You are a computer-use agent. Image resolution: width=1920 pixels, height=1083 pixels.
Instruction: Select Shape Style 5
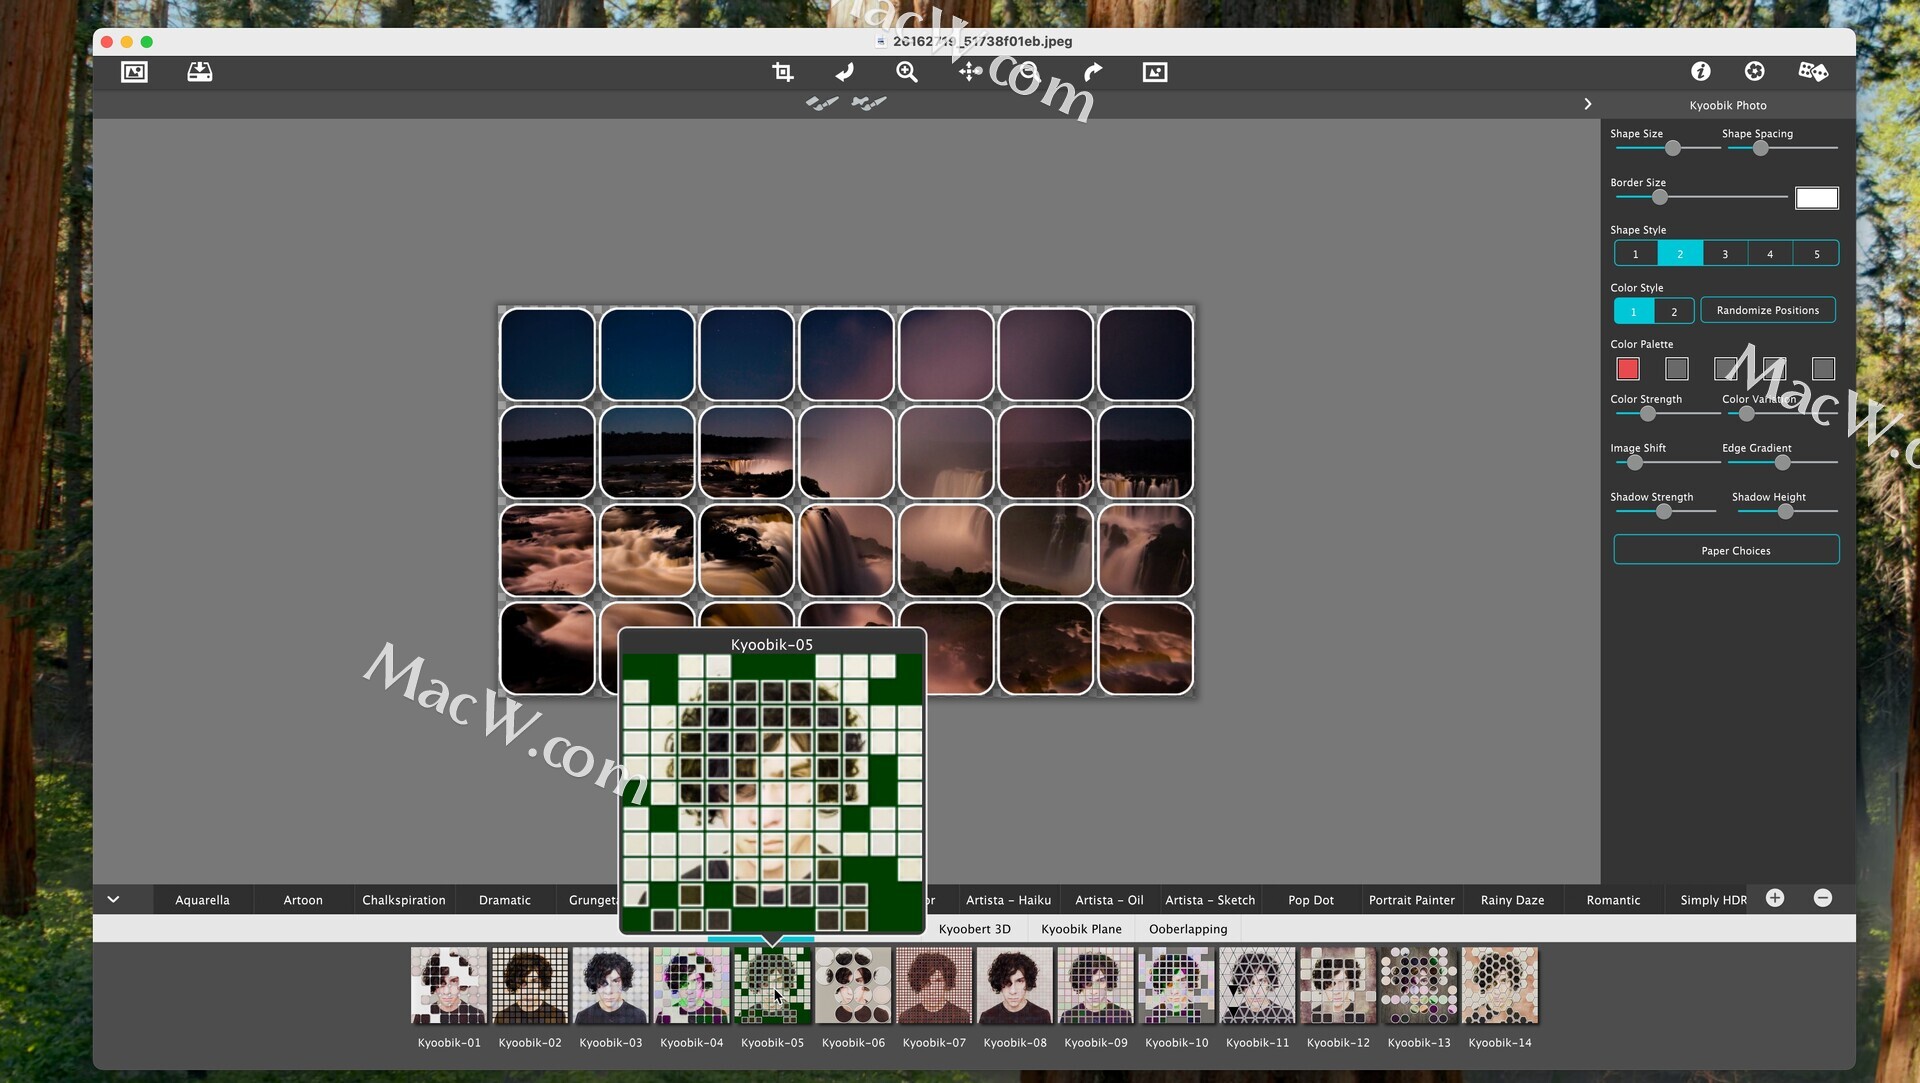click(1816, 254)
